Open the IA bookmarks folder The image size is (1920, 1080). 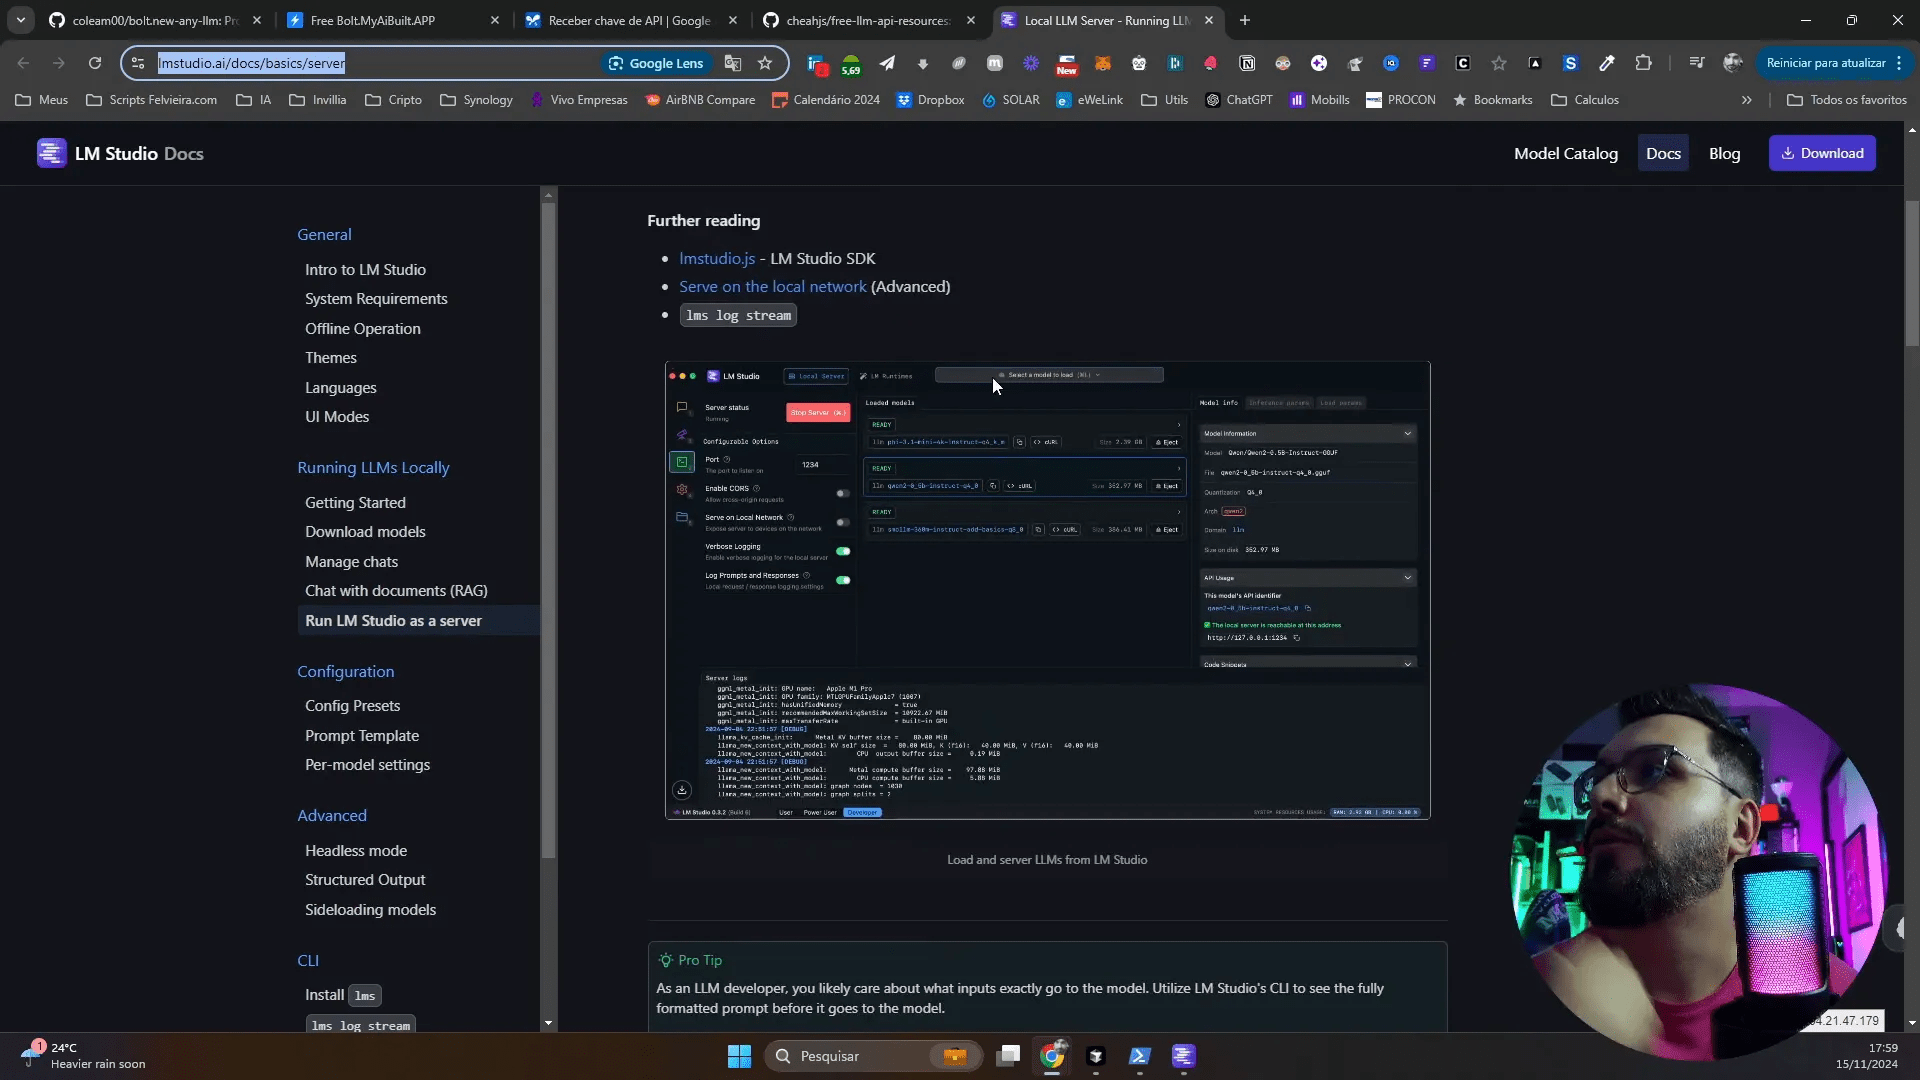[x=254, y=100]
